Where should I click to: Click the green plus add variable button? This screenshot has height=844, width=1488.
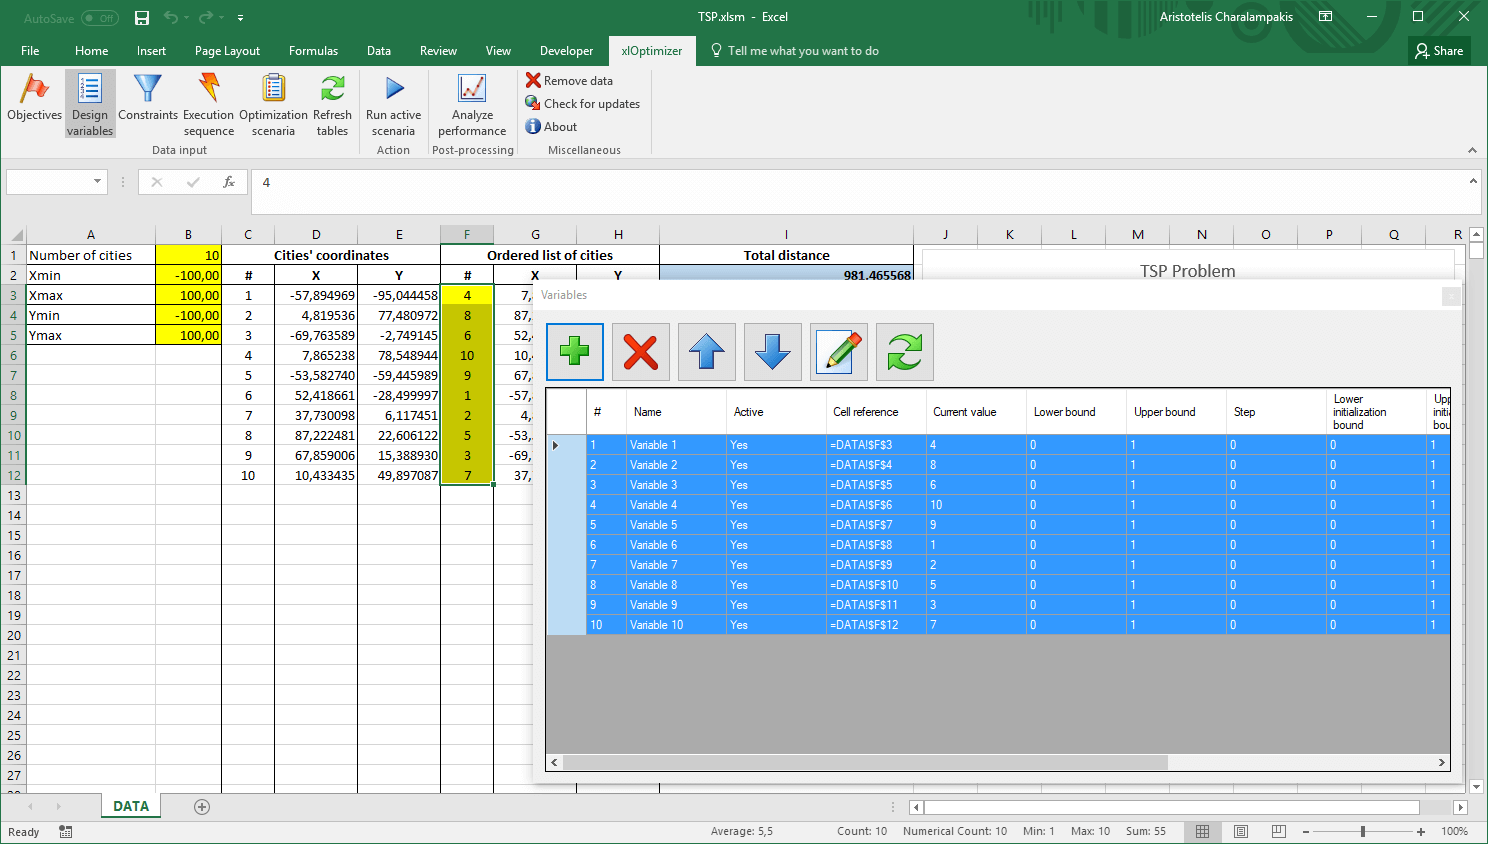(575, 352)
